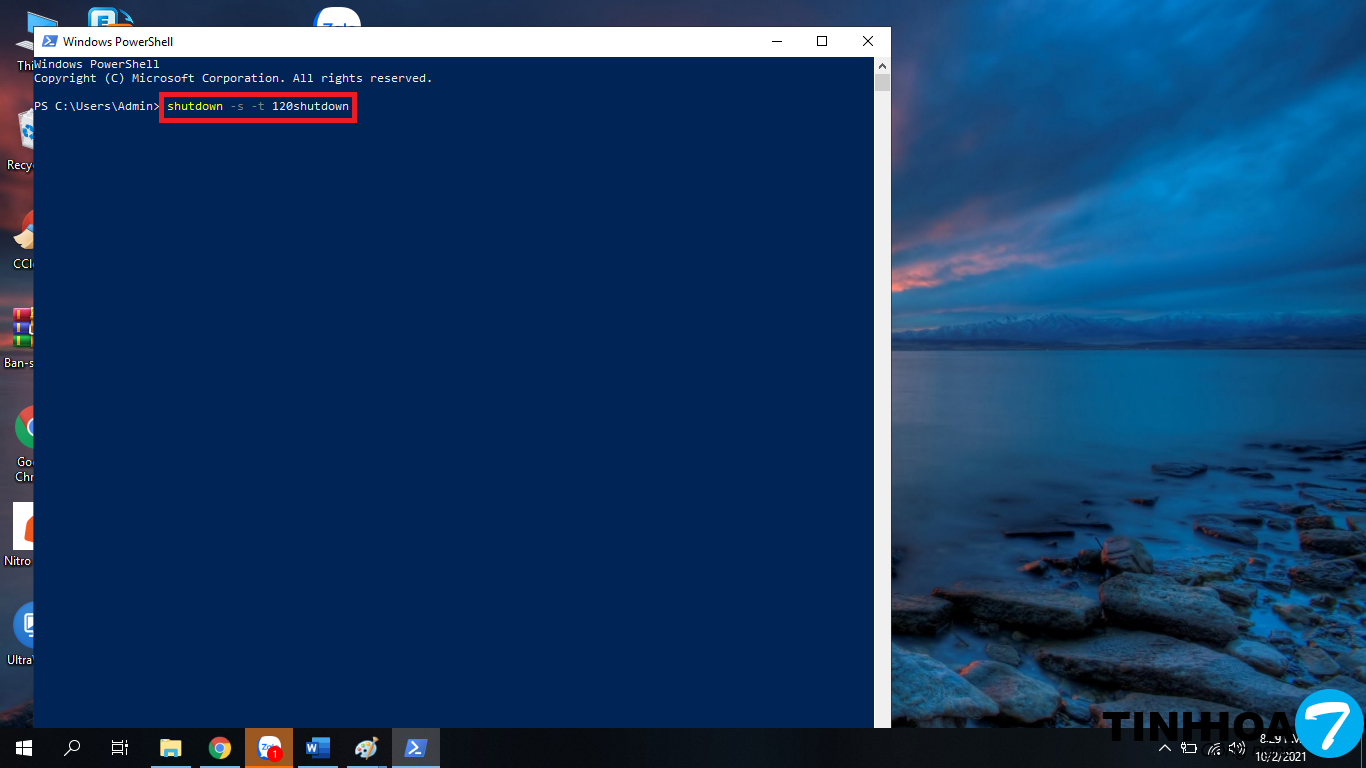The width and height of the screenshot is (1366, 768).
Task: Open Paint from the taskbar
Action: pos(367,747)
